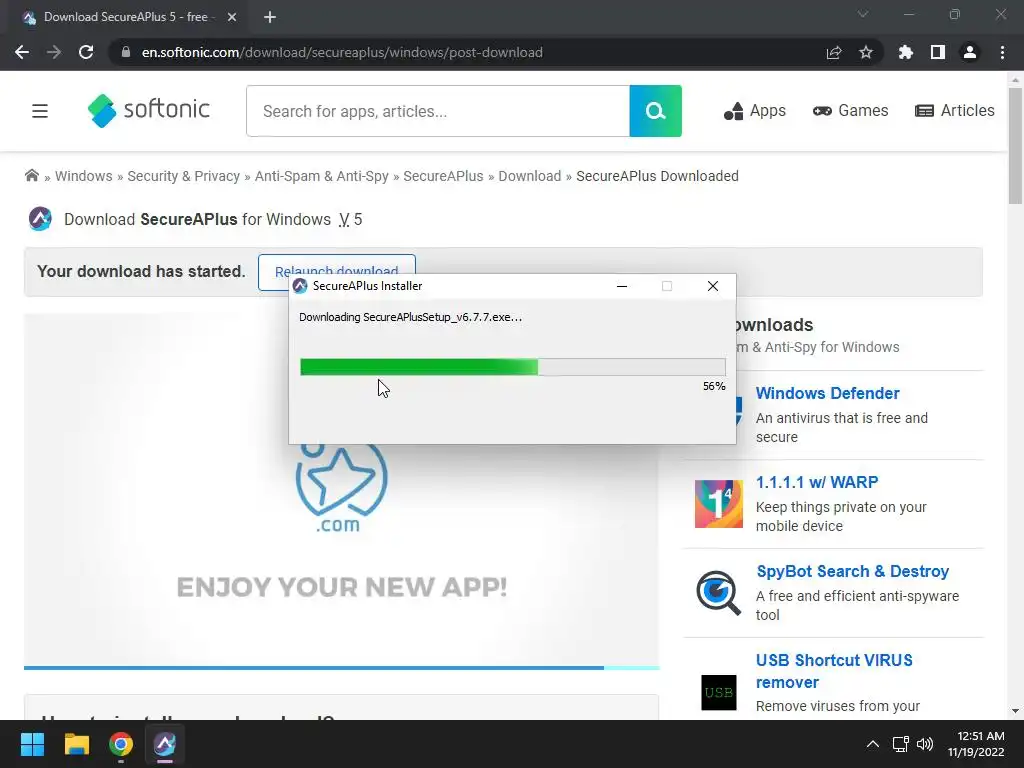Open the Apps menu item

pyautogui.click(x=755, y=111)
